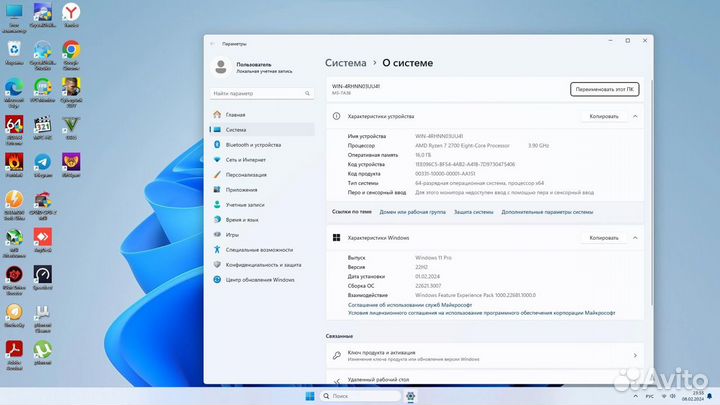Click 'Система' in the breadcrumb header
Image resolution: width=720 pixels, height=405 pixels.
tap(346, 63)
